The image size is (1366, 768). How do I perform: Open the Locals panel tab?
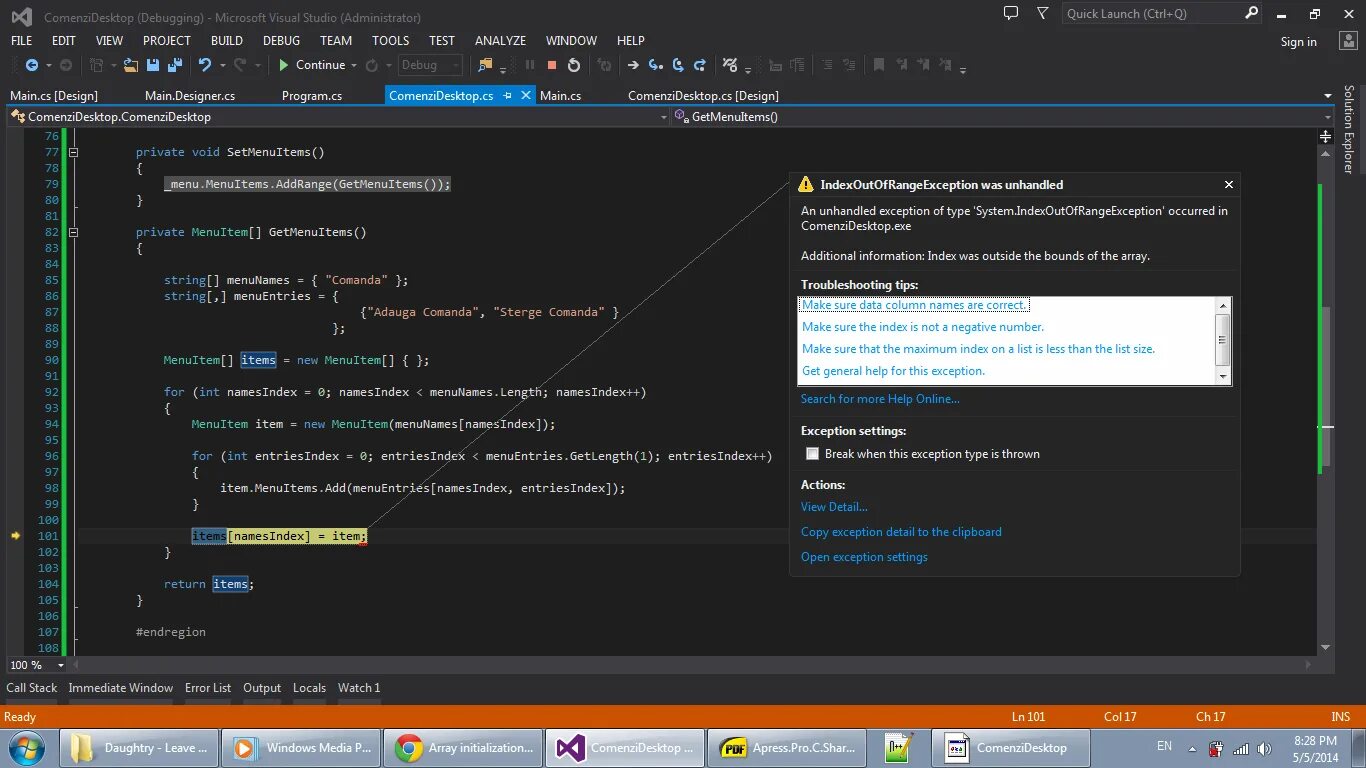click(x=309, y=688)
